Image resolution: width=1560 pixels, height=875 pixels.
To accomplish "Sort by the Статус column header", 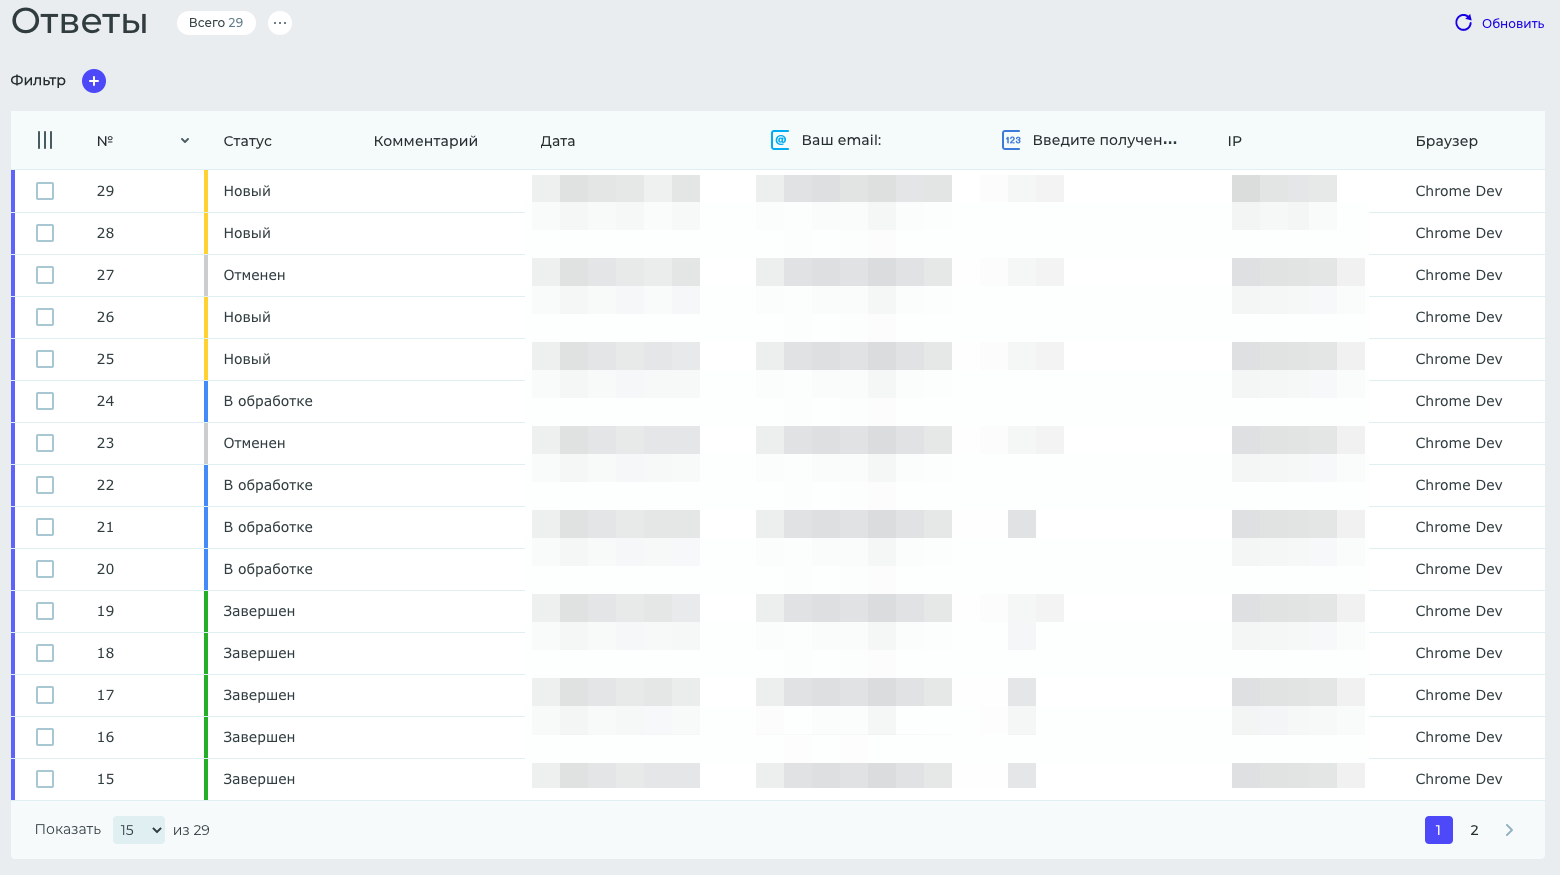I will (x=248, y=141).
